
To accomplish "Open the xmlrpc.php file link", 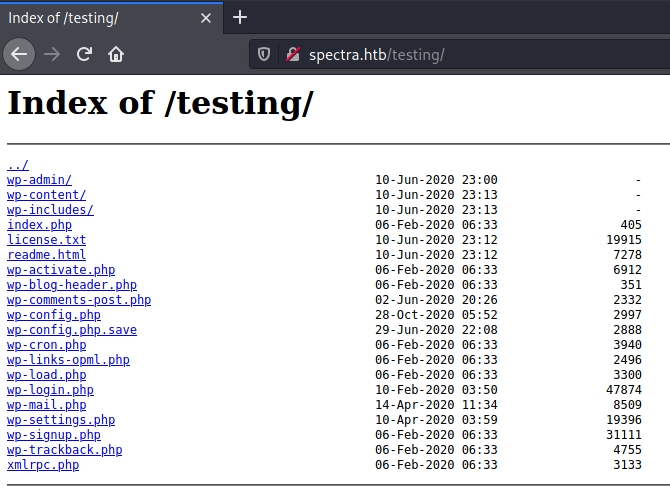I will [43, 465].
